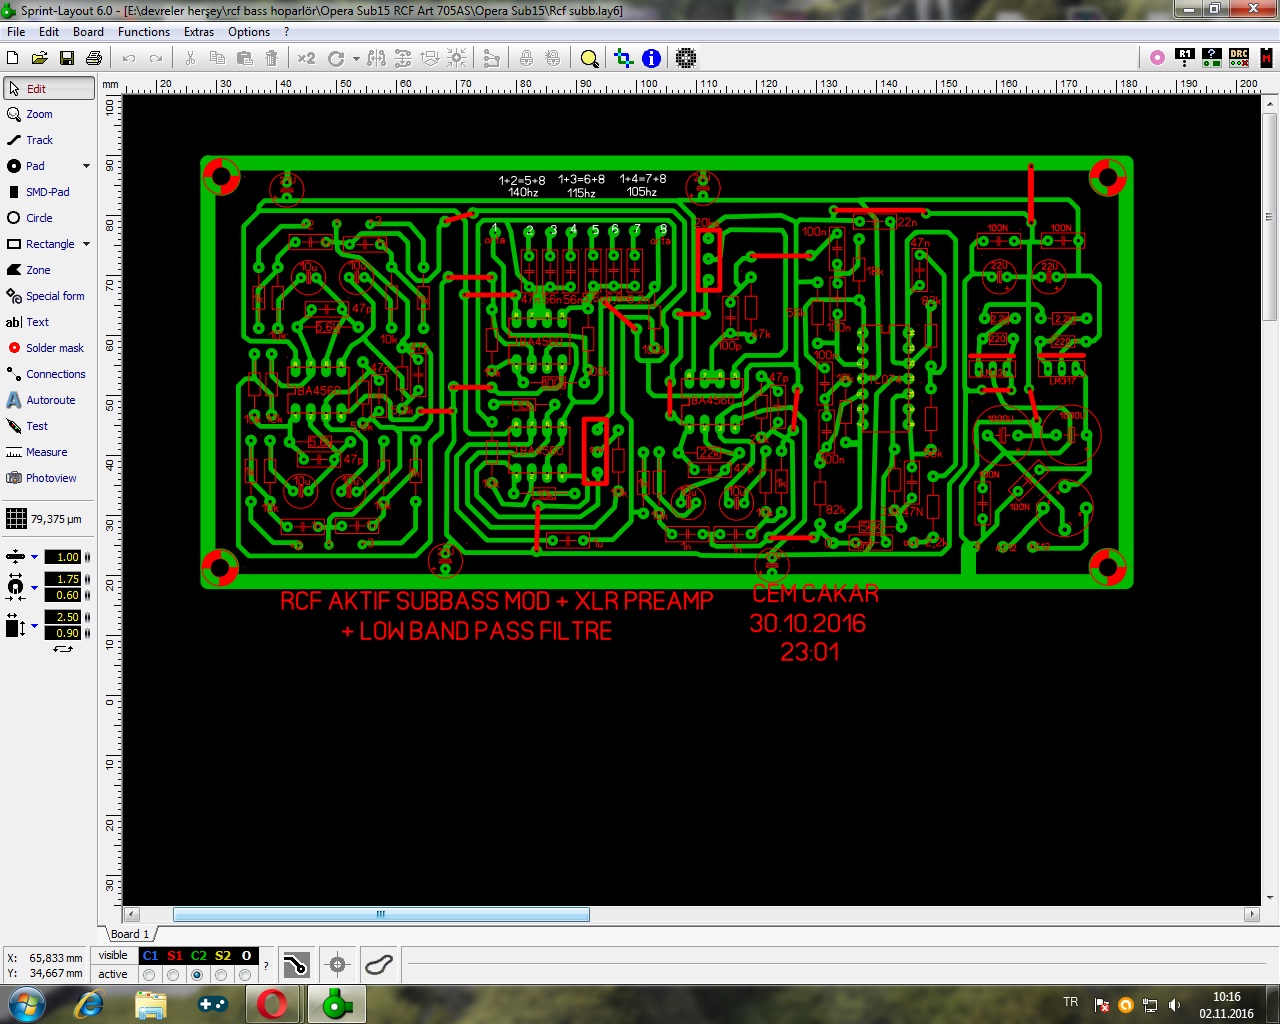Click the blue Info icon in toolbar
1280x1024 pixels.
pos(651,58)
